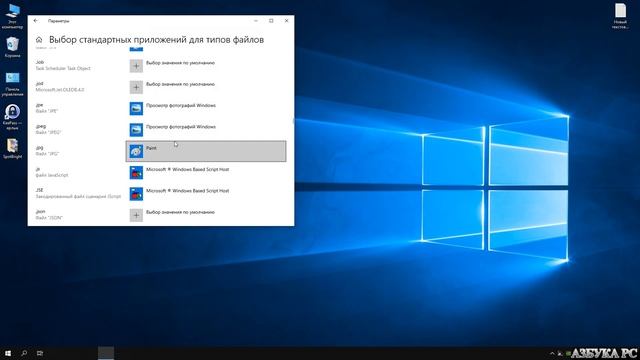Click the plus icon in the .json row
This screenshot has width=640, height=360.
(x=136, y=215)
